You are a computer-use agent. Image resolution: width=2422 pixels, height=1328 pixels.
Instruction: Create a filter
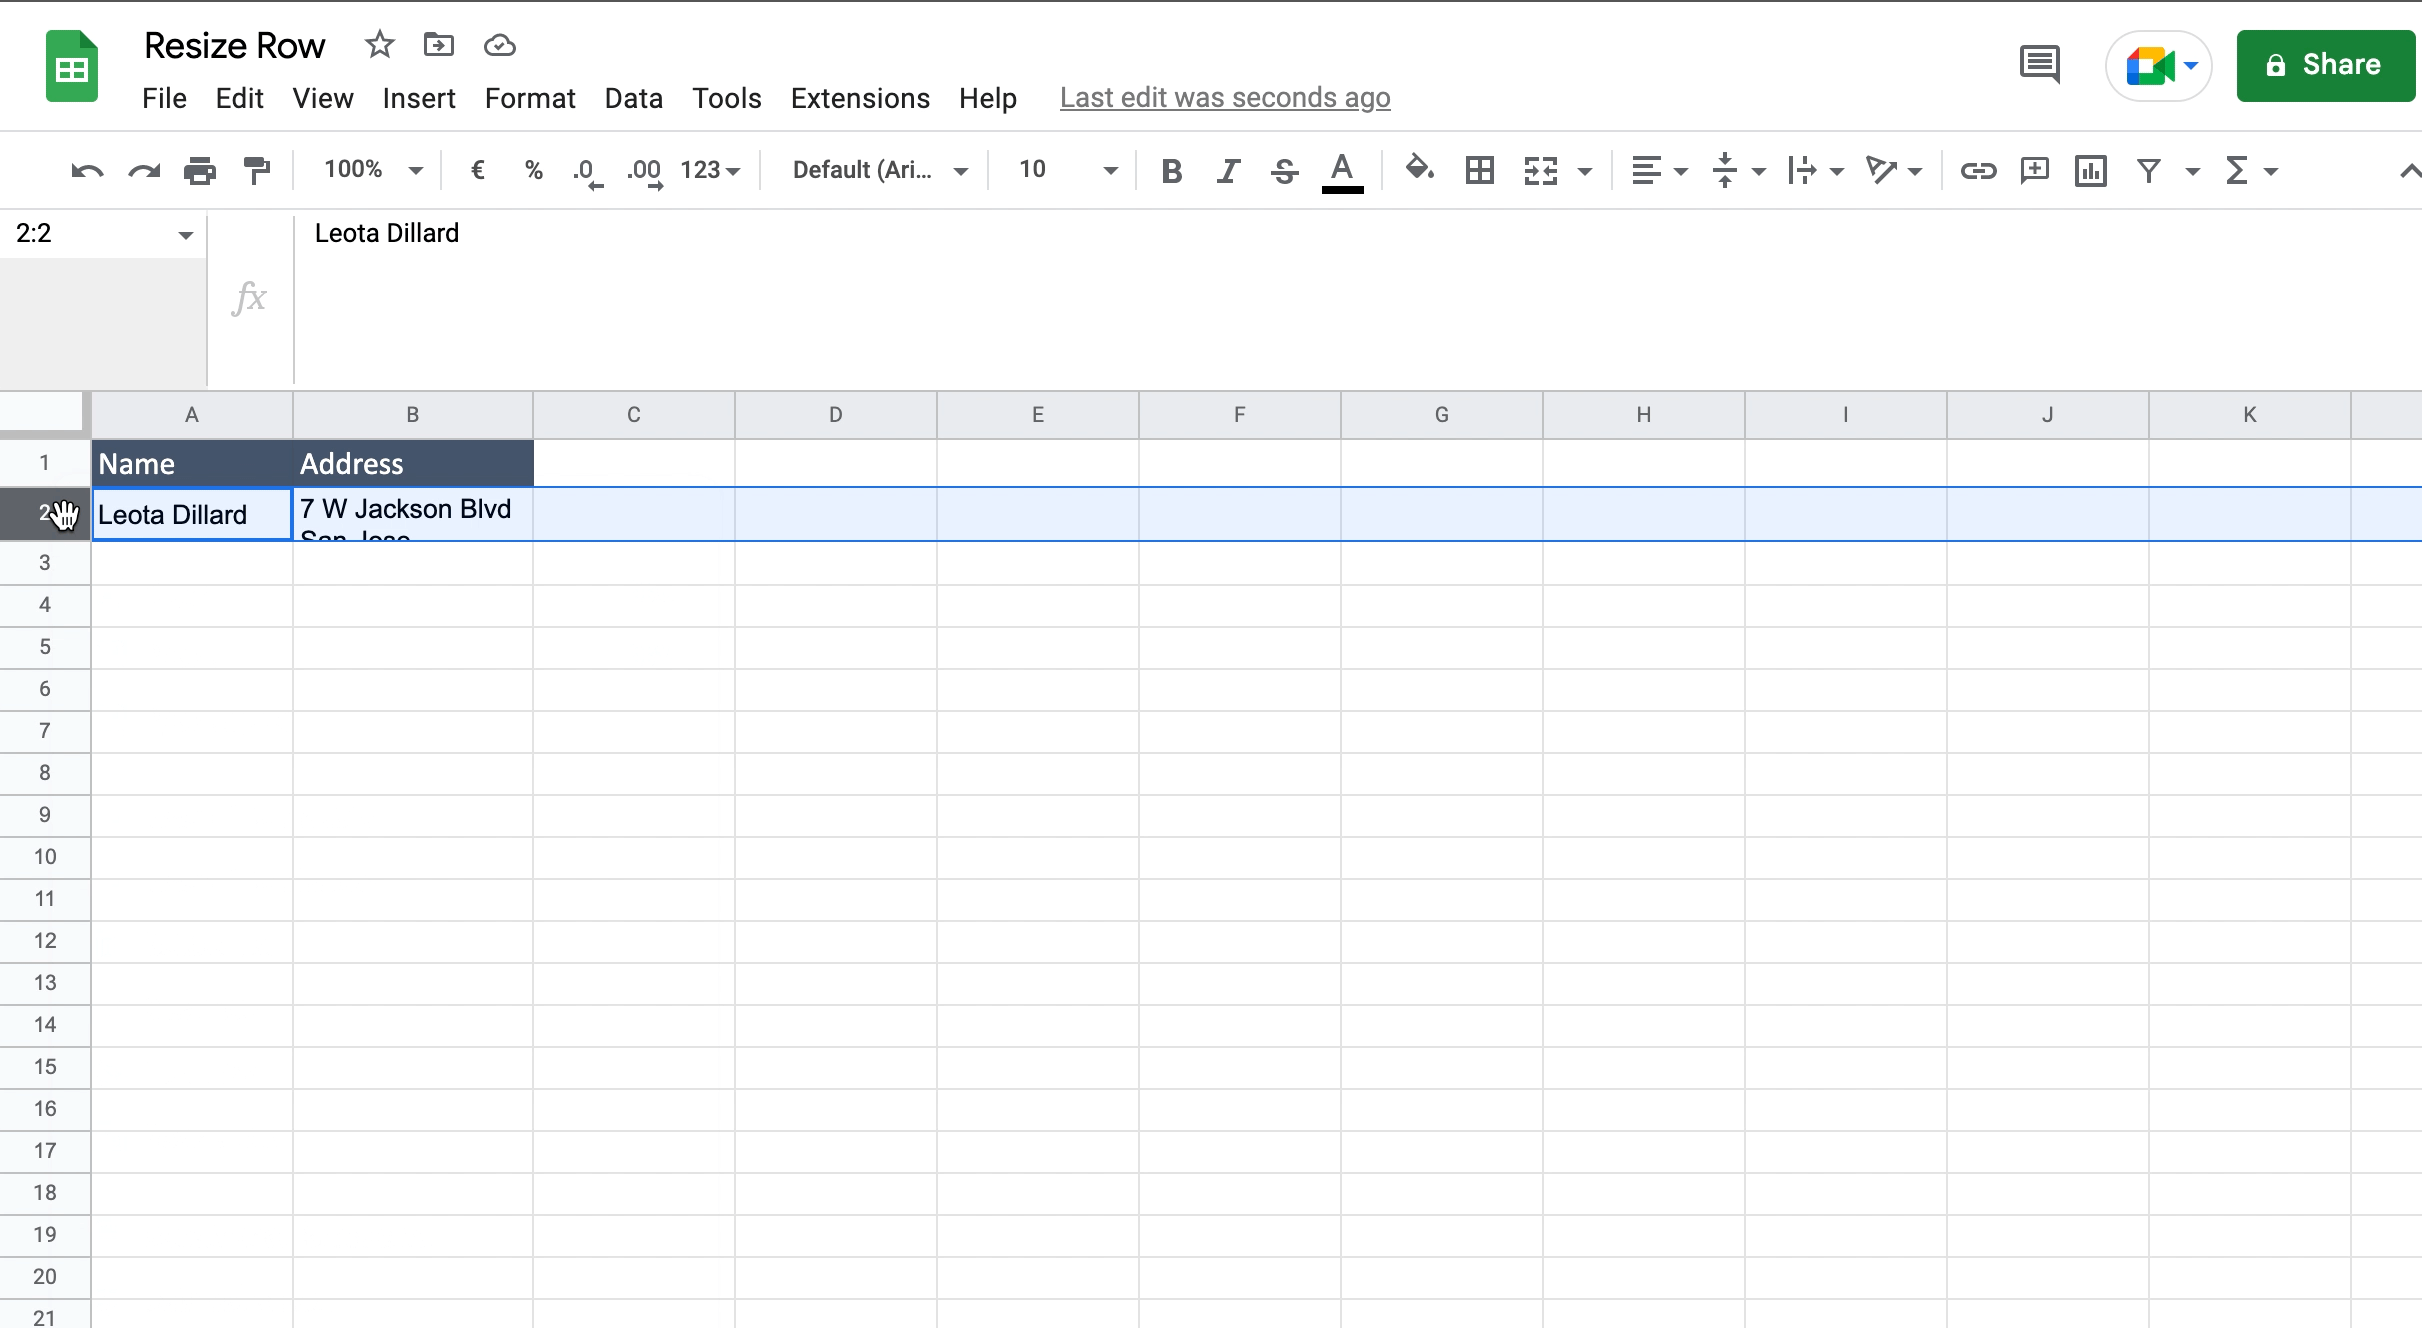(2148, 170)
